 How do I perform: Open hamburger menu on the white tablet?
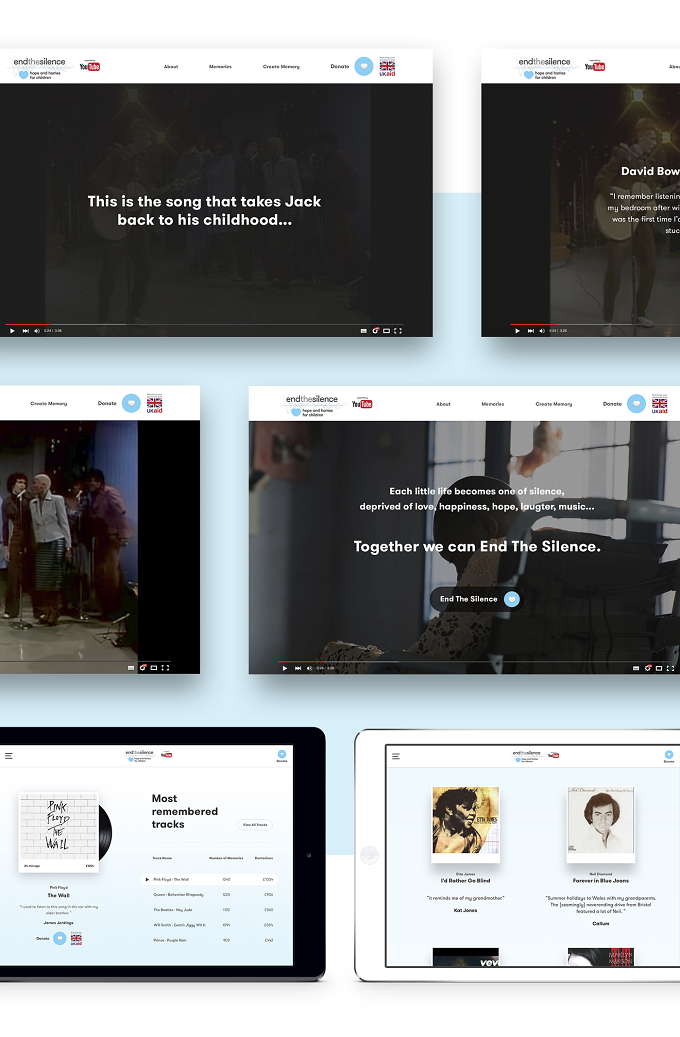396,756
